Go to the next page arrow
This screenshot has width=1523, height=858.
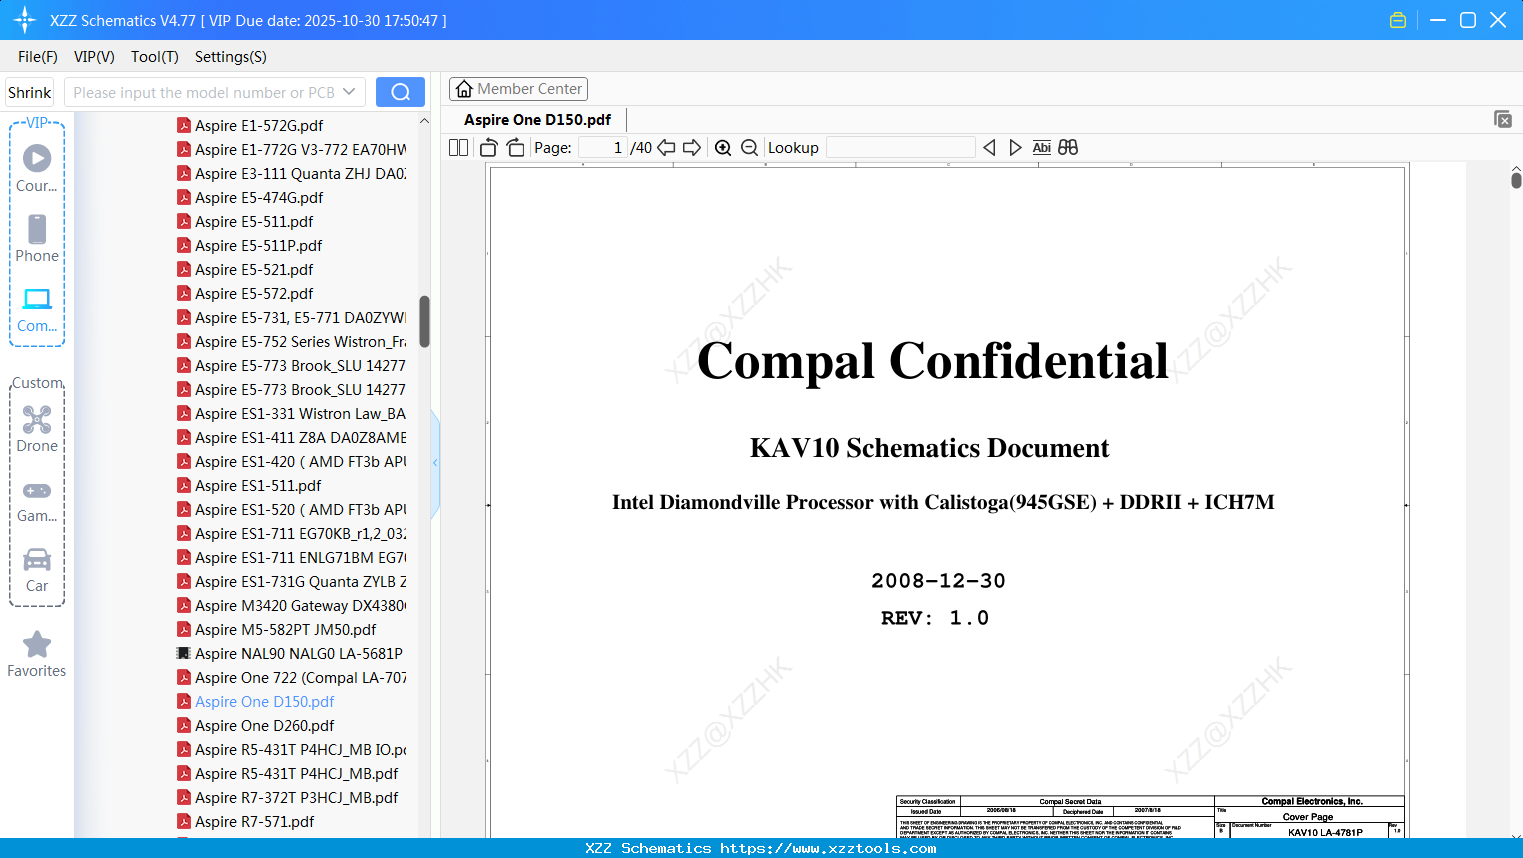click(x=692, y=148)
